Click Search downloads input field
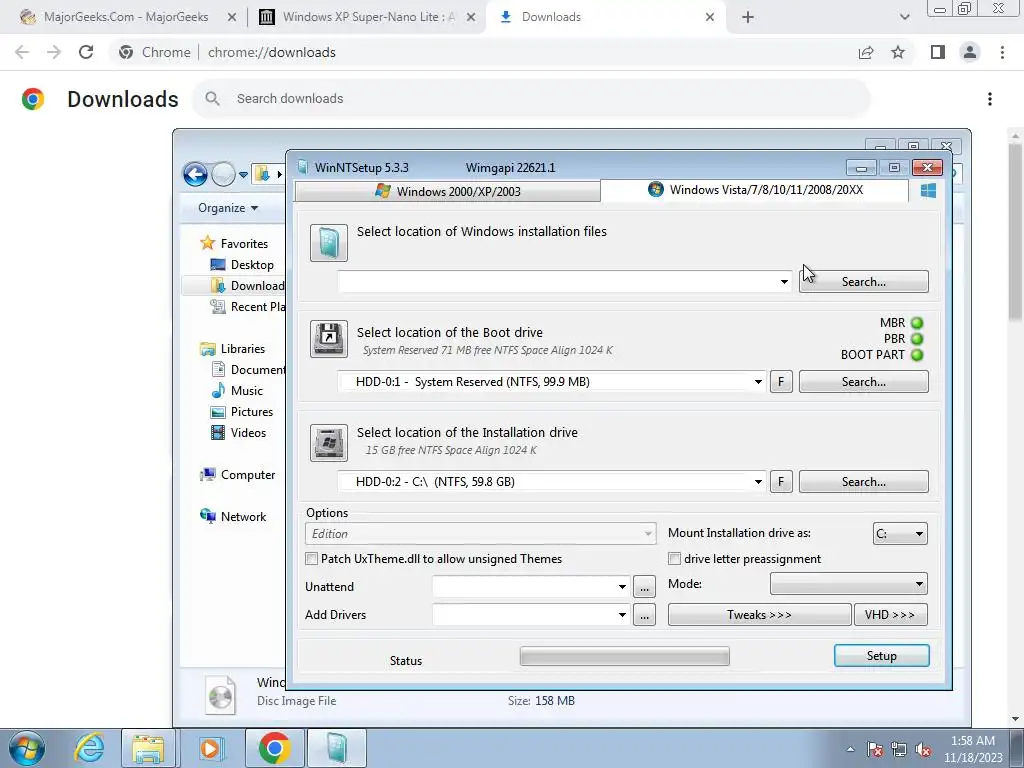This screenshot has height=768, width=1024. (532, 99)
